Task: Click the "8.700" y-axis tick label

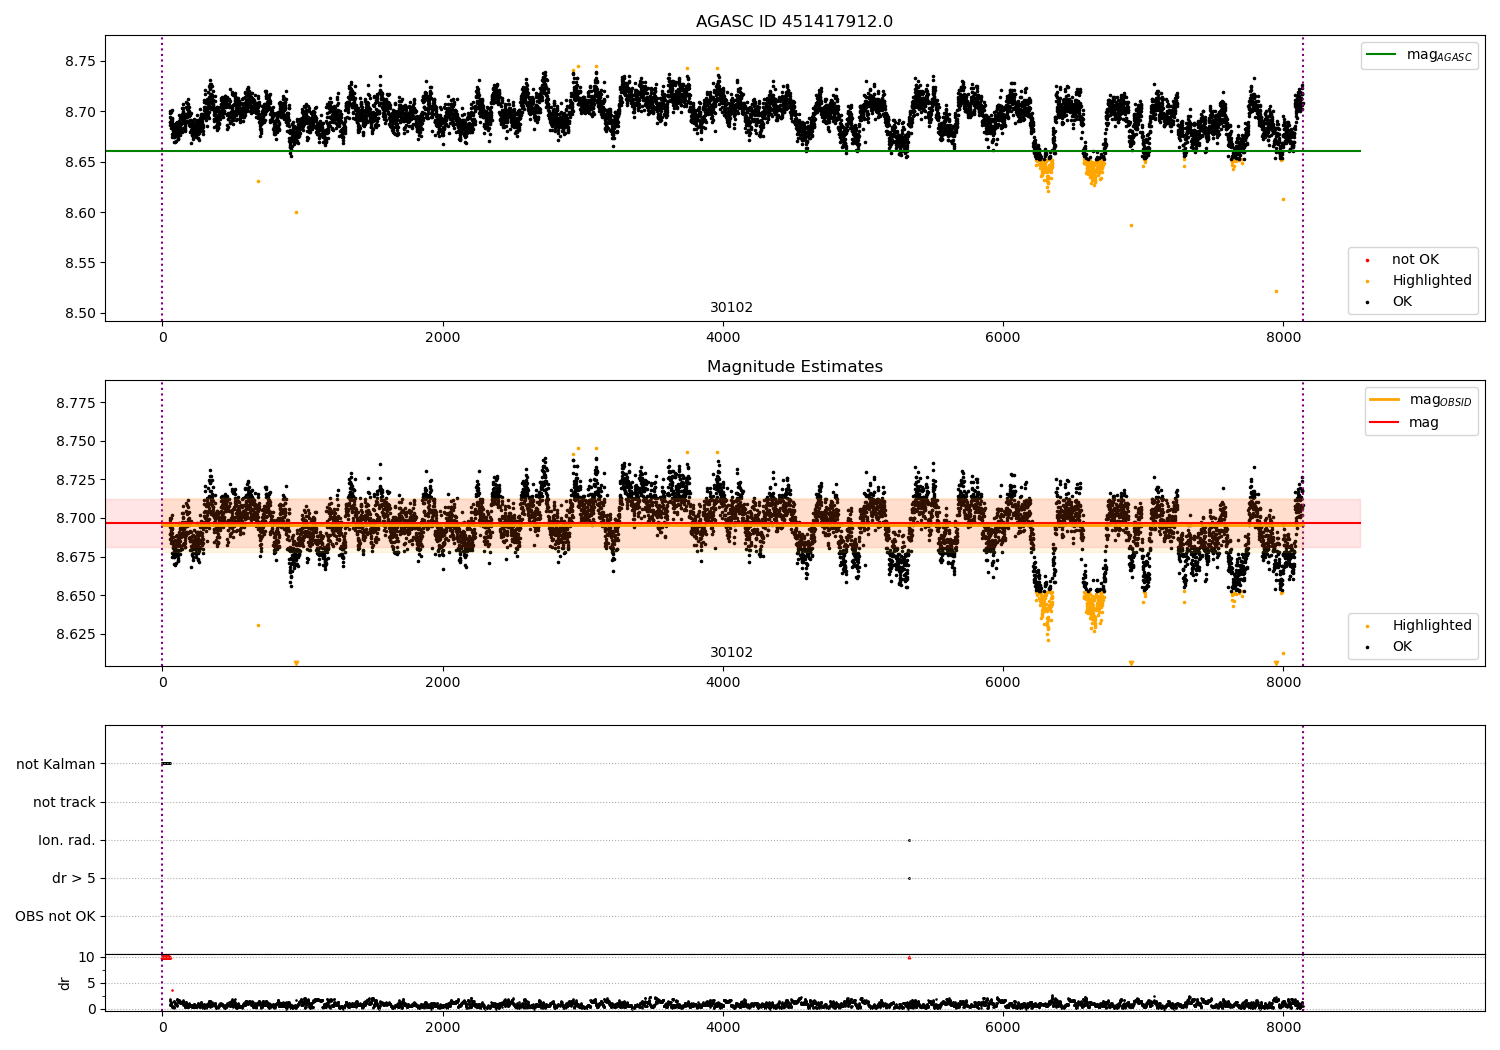Action: [x=75, y=518]
